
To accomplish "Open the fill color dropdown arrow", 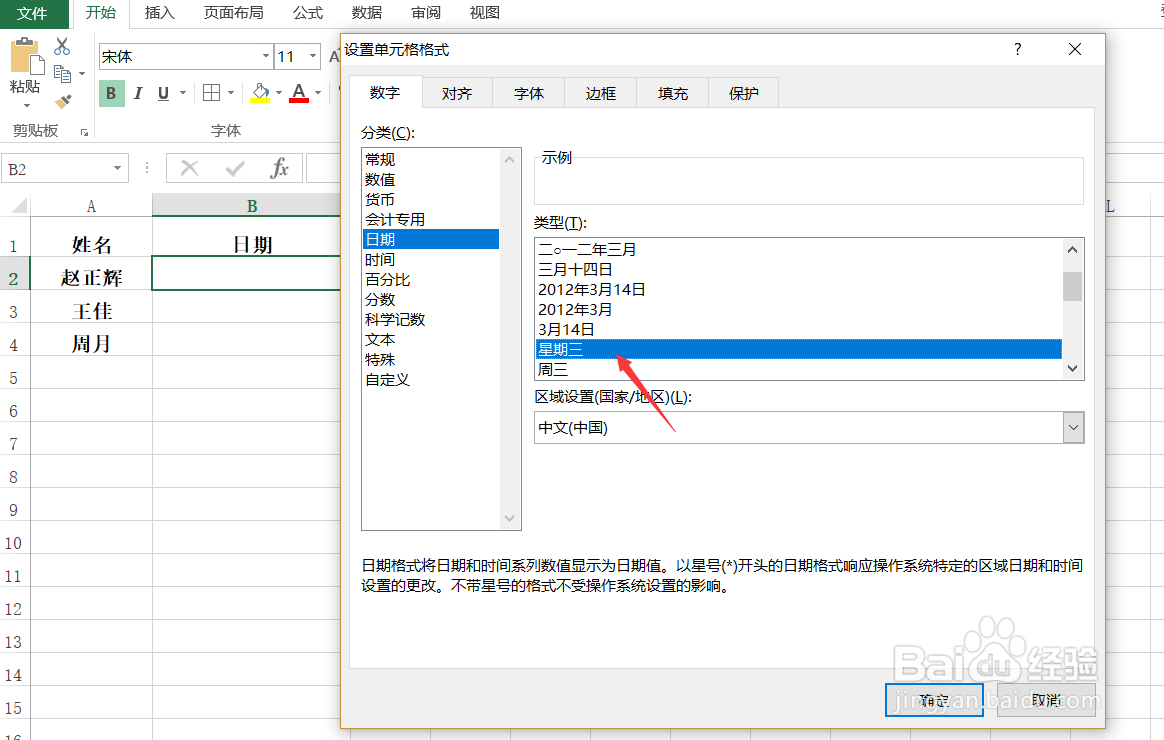I will point(279,93).
